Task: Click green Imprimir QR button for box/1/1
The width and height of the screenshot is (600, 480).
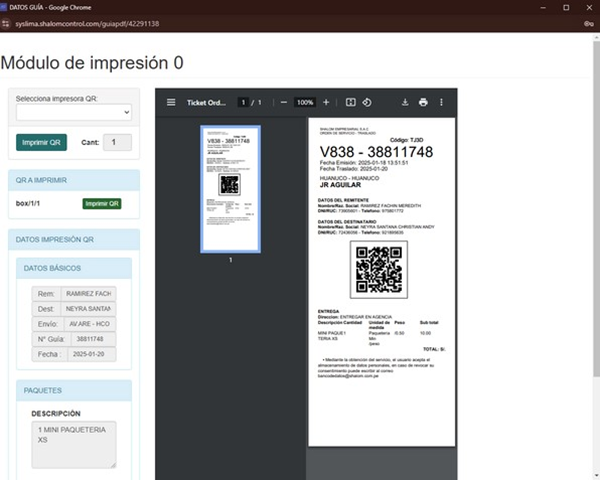Action: click(102, 203)
